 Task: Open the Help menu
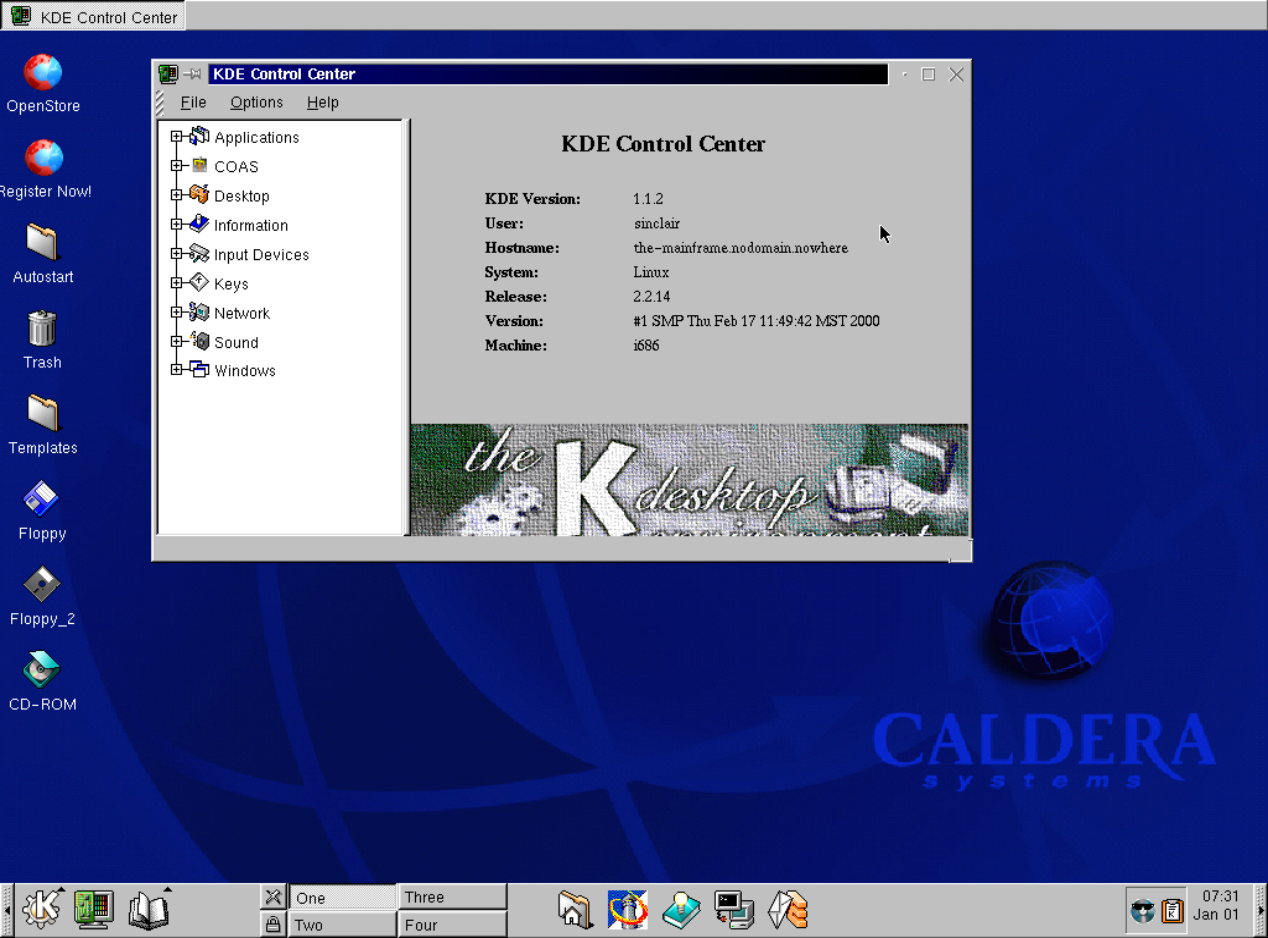point(322,102)
